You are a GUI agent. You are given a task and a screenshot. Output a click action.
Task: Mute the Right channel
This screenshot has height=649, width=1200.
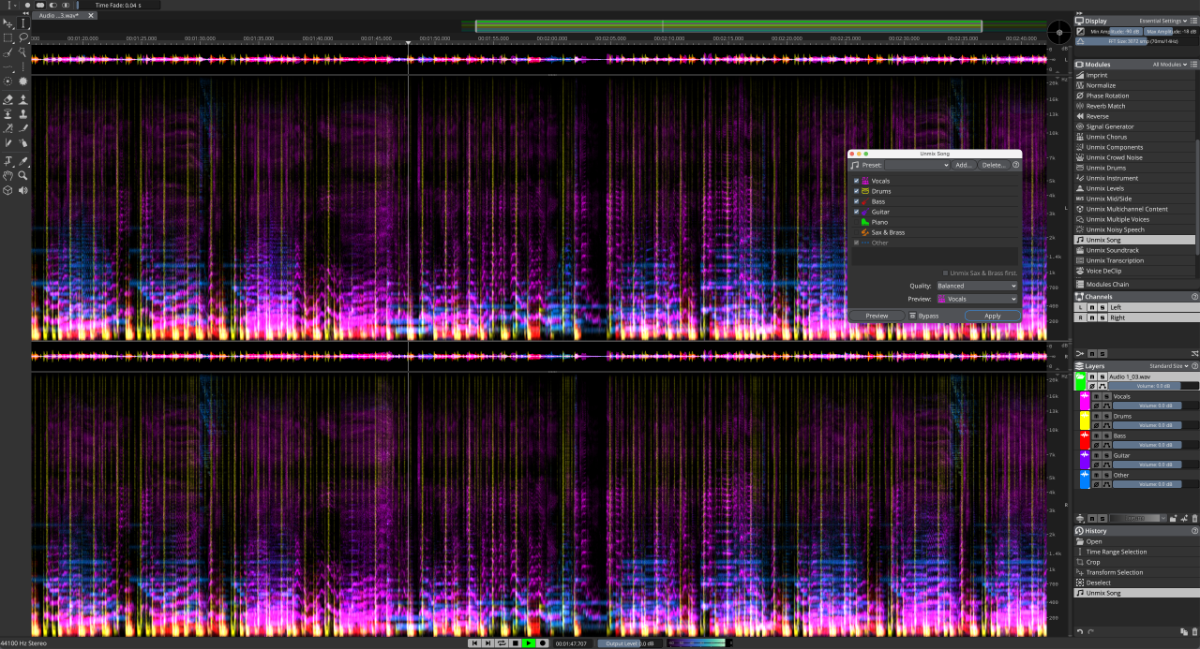tap(1092, 318)
